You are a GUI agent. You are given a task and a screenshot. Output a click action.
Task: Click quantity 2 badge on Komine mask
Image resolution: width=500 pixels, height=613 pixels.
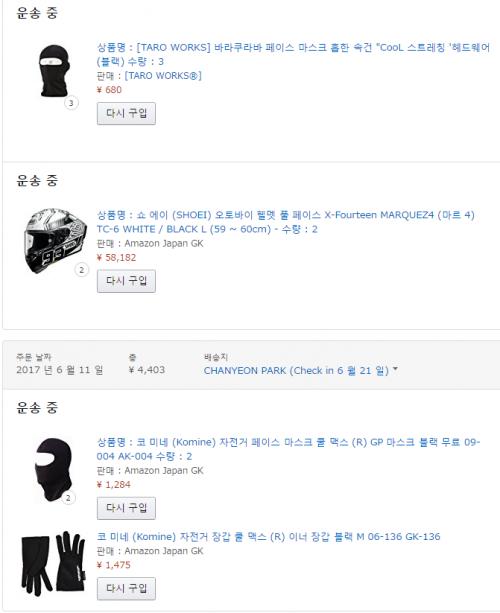pos(68,498)
